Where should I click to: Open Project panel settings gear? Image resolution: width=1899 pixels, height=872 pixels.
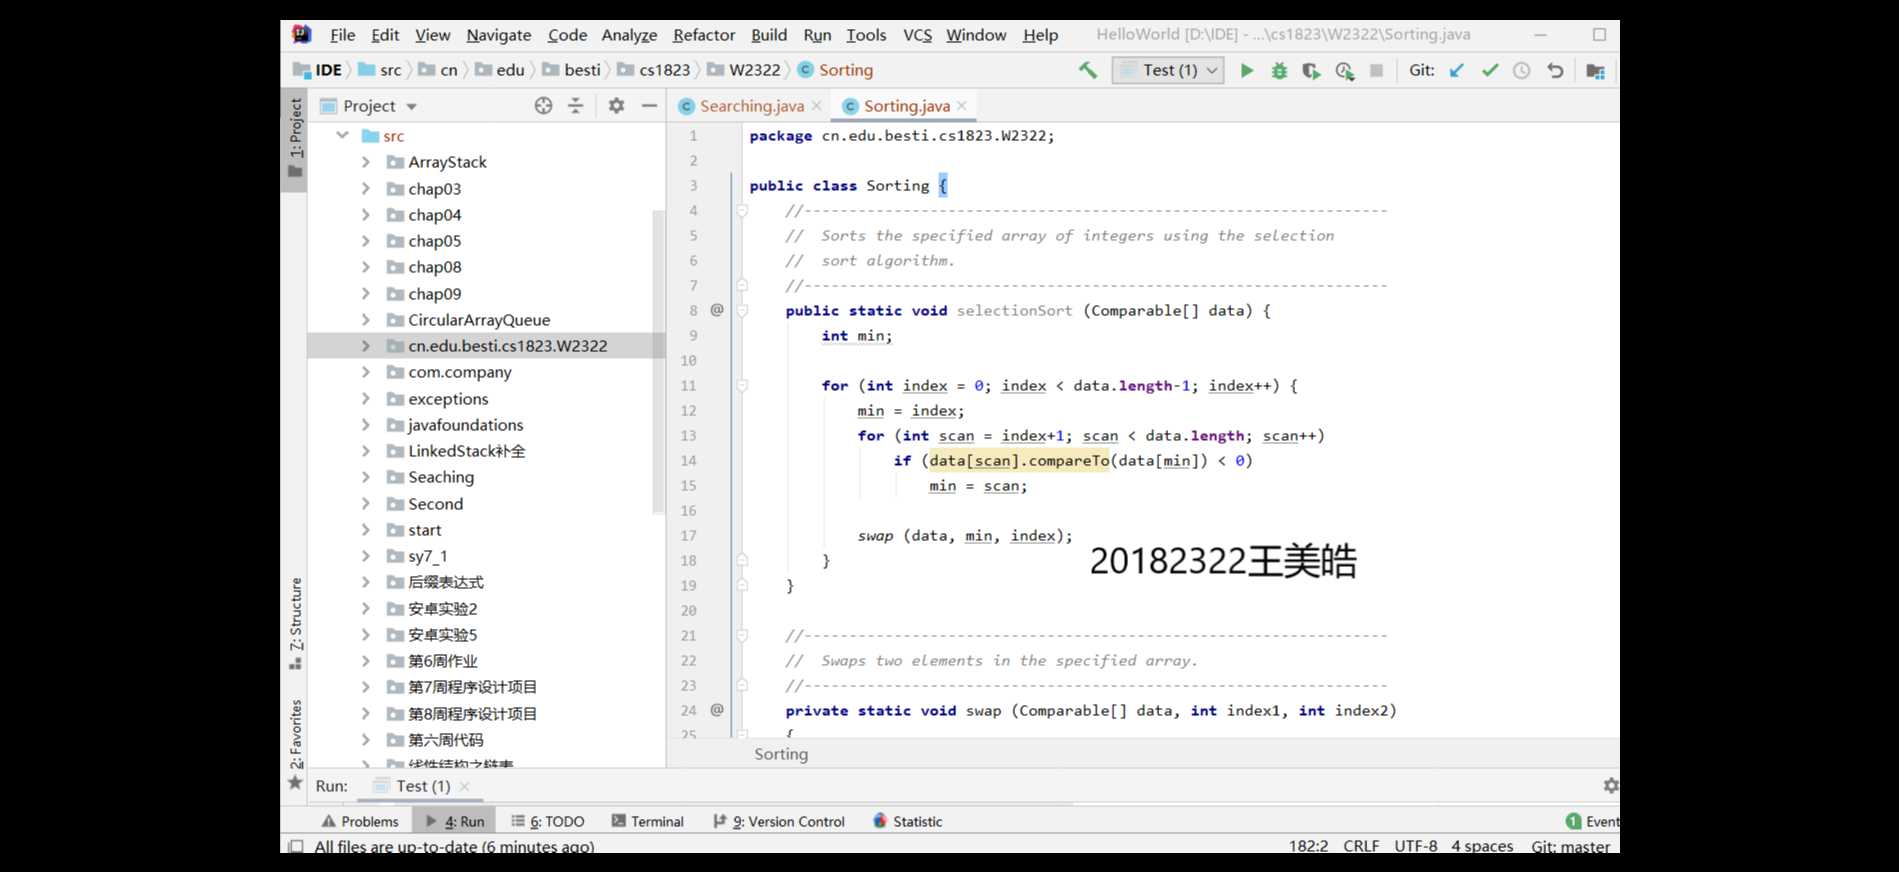(616, 106)
